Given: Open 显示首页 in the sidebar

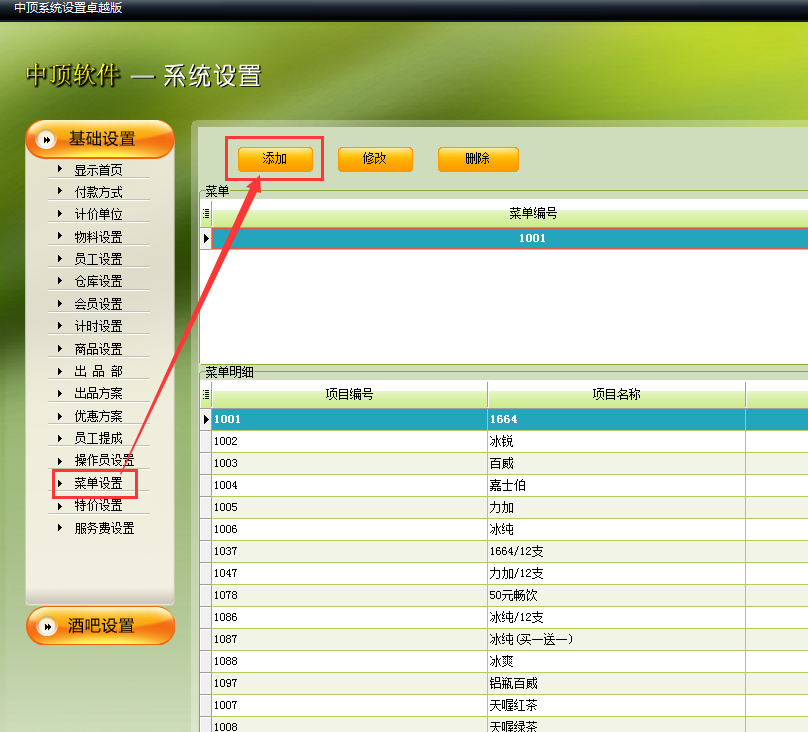Looking at the screenshot, I should pyautogui.click(x=98, y=170).
